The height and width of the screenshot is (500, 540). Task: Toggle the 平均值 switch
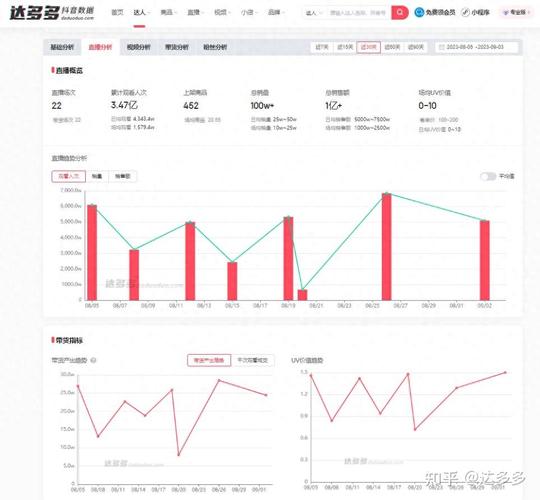click(x=488, y=176)
